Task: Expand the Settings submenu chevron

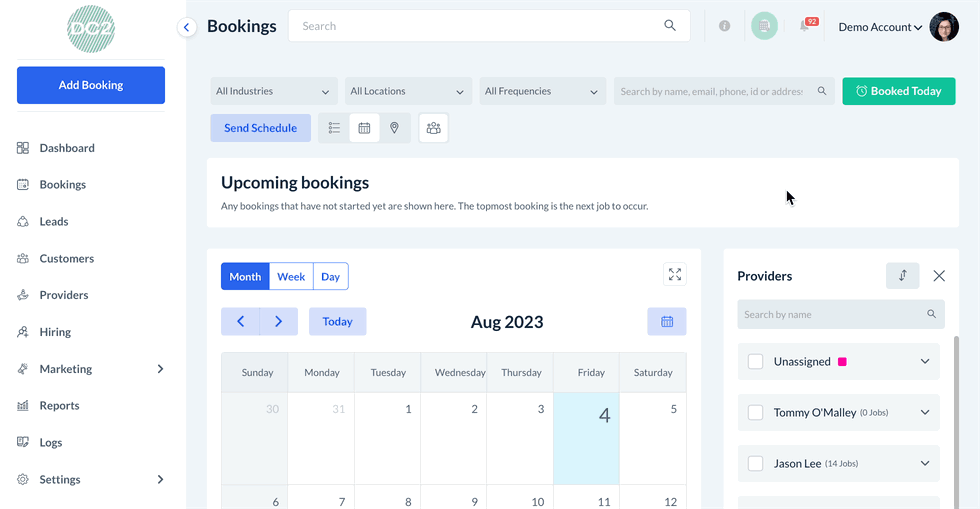Action: (160, 480)
